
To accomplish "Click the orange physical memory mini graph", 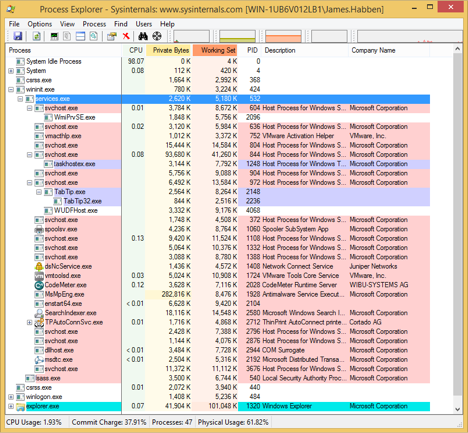I will [x=283, y=36].
